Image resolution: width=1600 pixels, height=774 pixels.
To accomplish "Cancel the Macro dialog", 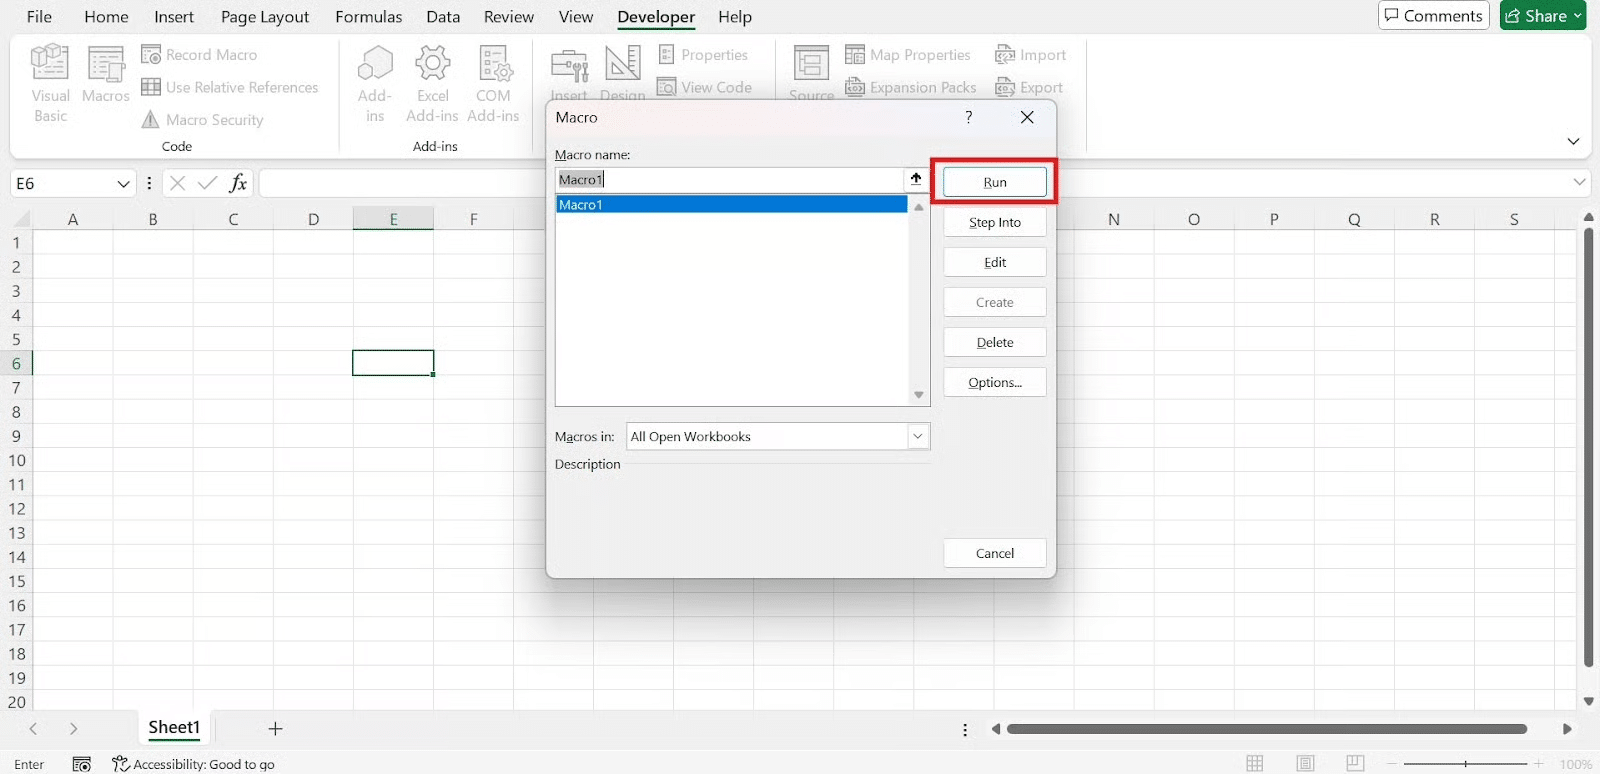I will [x=995, y=553].
